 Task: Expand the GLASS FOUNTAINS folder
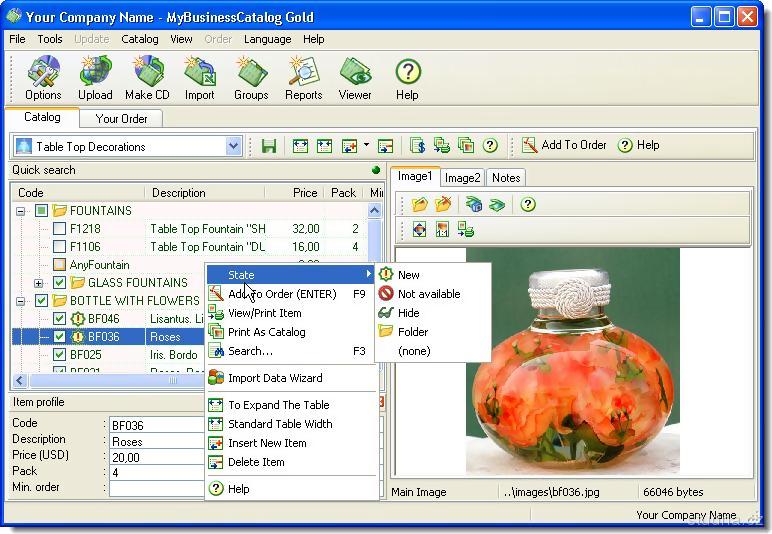pyautogui.click(x=40, y=283)
